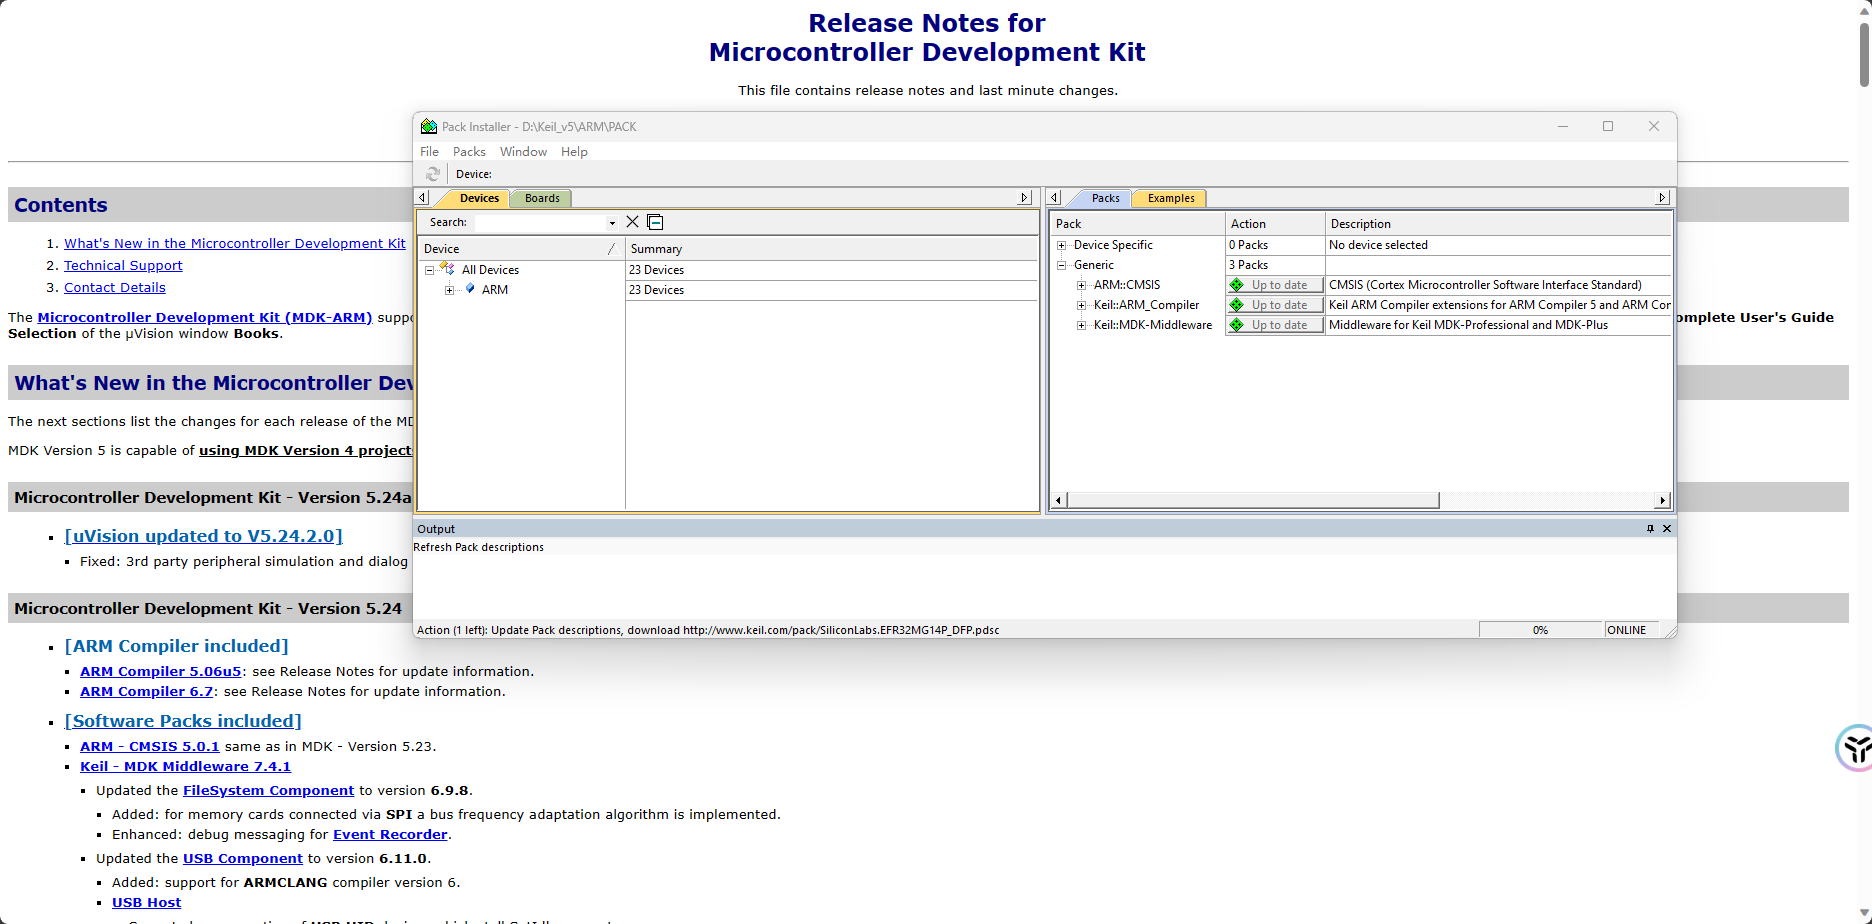Viewport: 1872px width, 924px height.
Task: Click the Pack Installer title bar app icon
Action: tap(429, 127)
